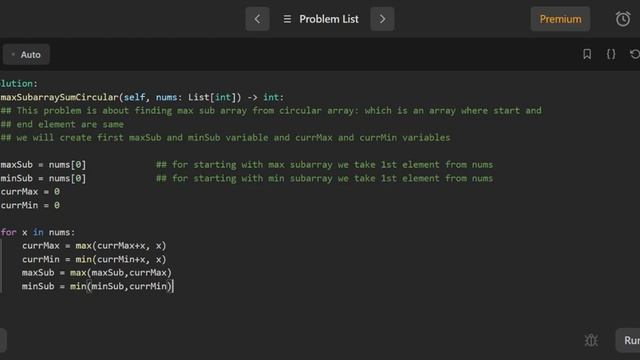Click the comment 'end element are same'
Screen dimensions: 640x360
(x=62, y=124)
